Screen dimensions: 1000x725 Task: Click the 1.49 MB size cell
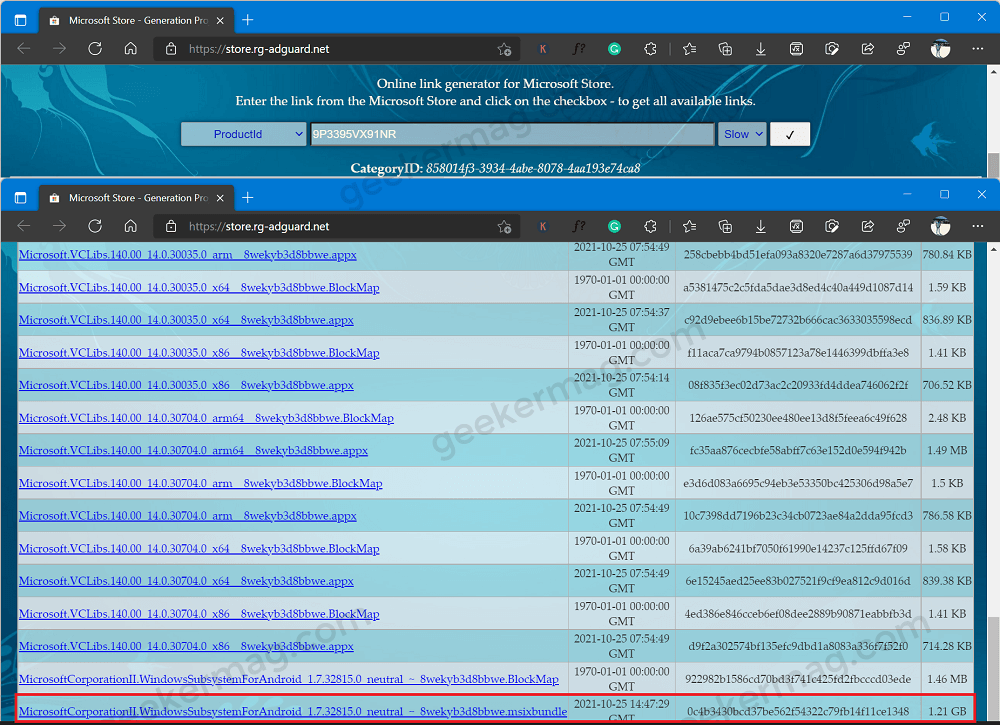tap(946, 450)
